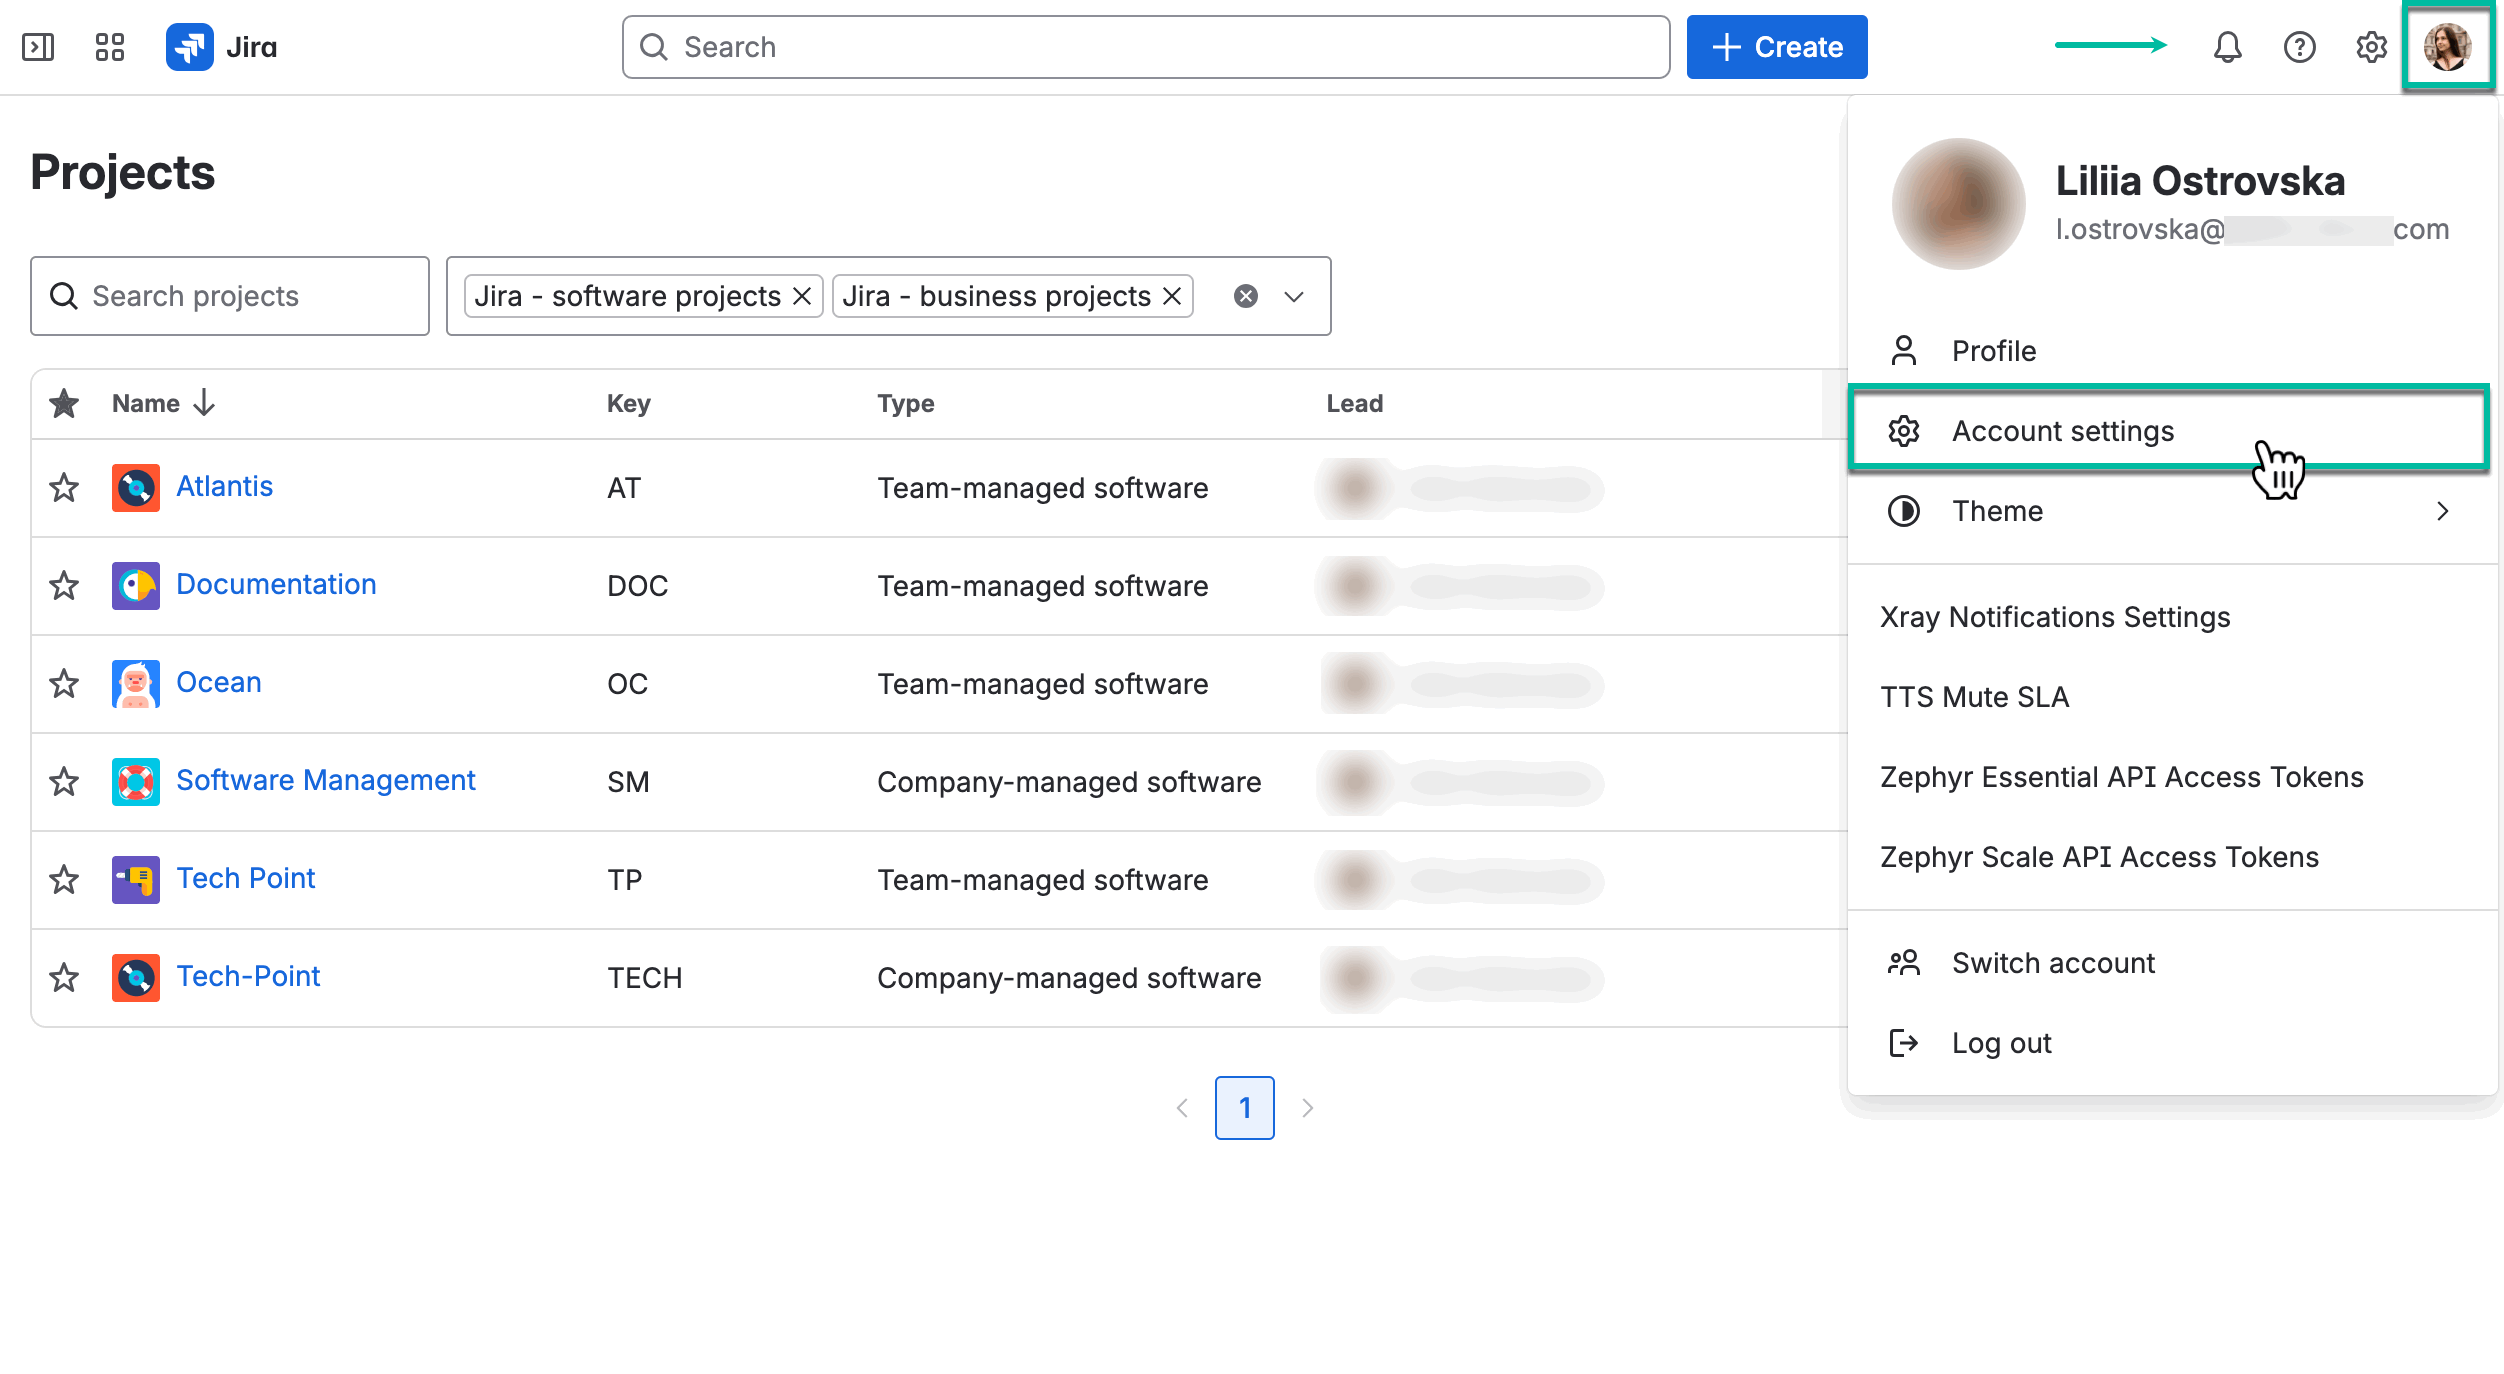2504x1374 pixels.
Task: Expand the project filter dropdown chevron
Action: pos(1294,296)
